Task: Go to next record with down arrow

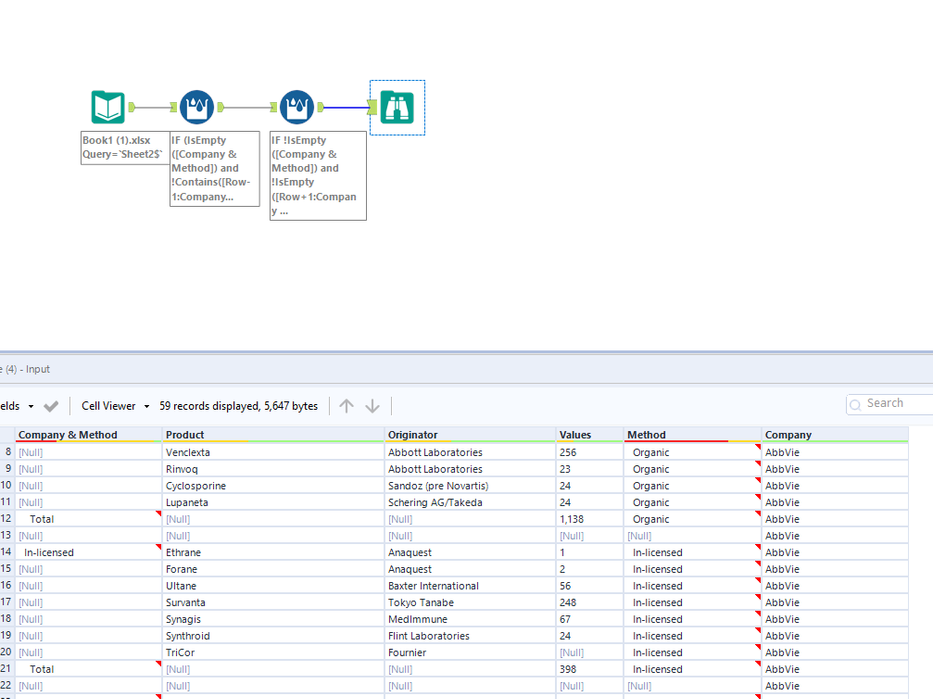Action: [x=372, y=406]
